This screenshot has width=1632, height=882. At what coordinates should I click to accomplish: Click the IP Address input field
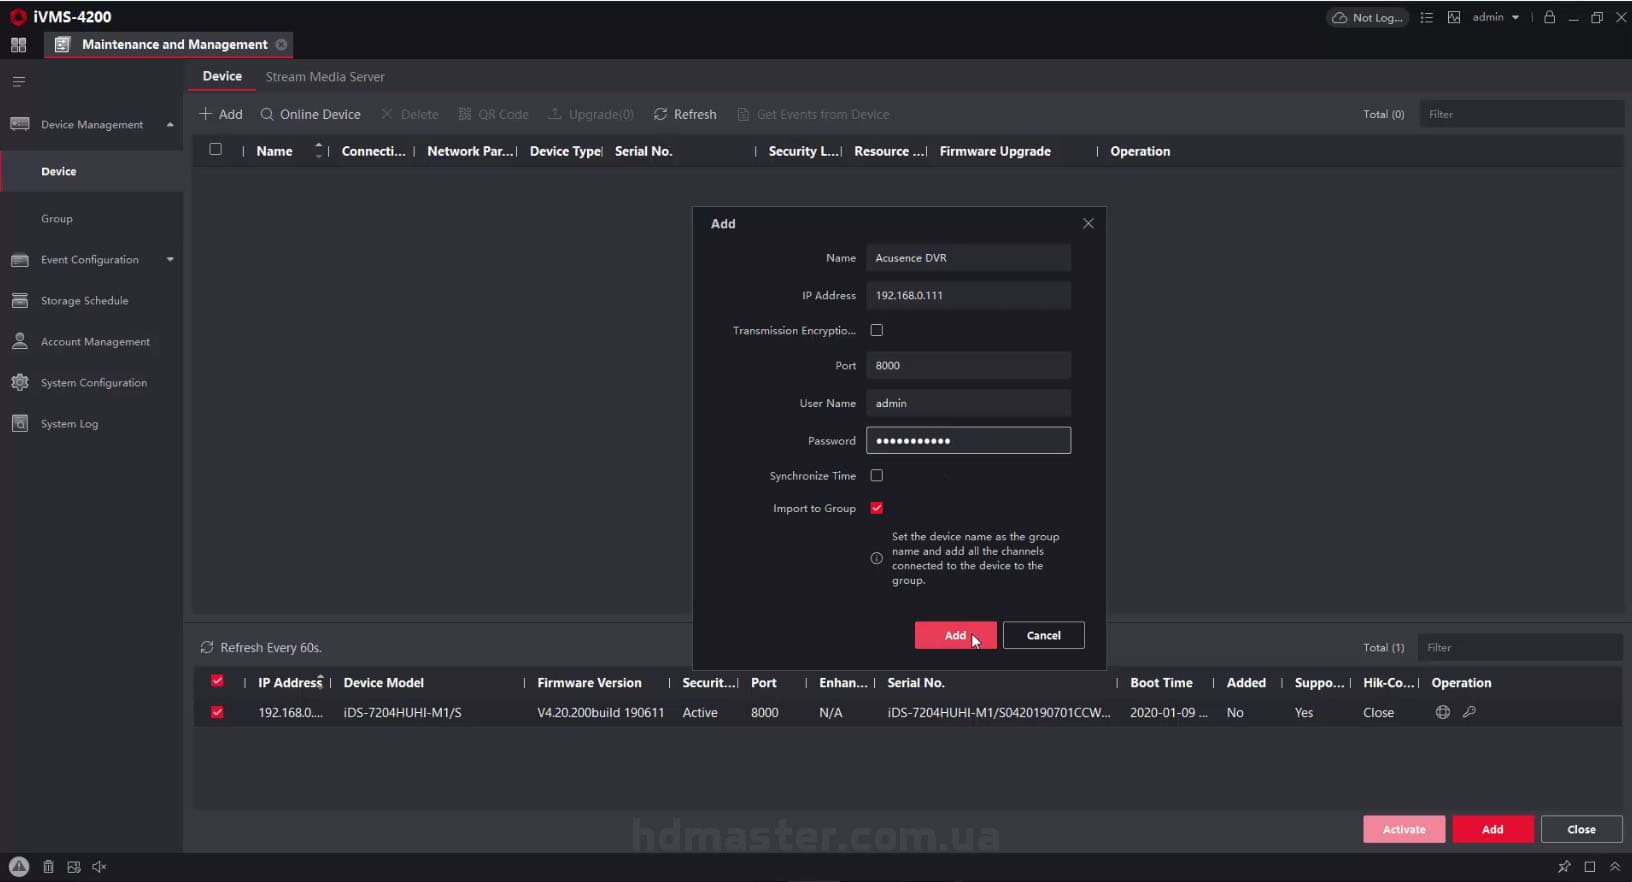coord(968,295)
